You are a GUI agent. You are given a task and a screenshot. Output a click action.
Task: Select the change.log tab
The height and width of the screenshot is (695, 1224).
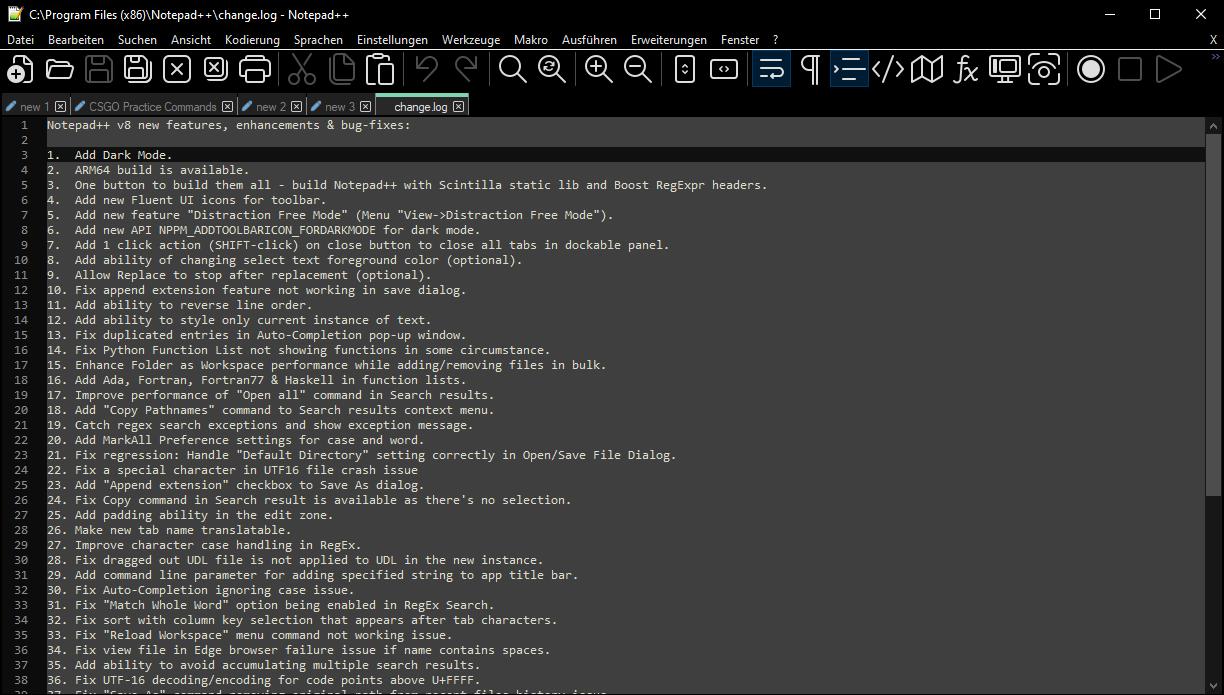pyautogui.click(x=420, y=106)
